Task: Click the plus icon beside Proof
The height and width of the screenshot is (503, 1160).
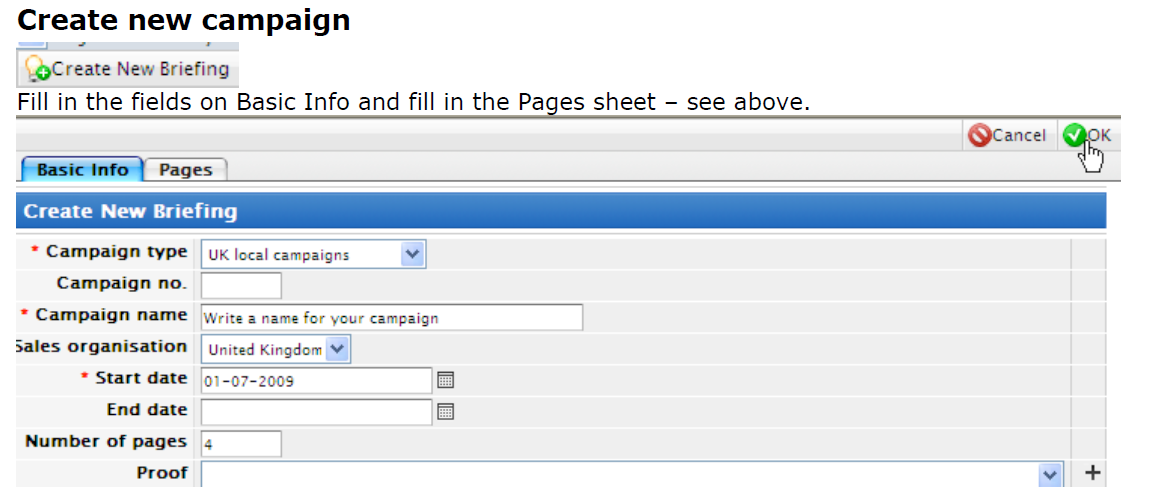Action: [1093, 473]
